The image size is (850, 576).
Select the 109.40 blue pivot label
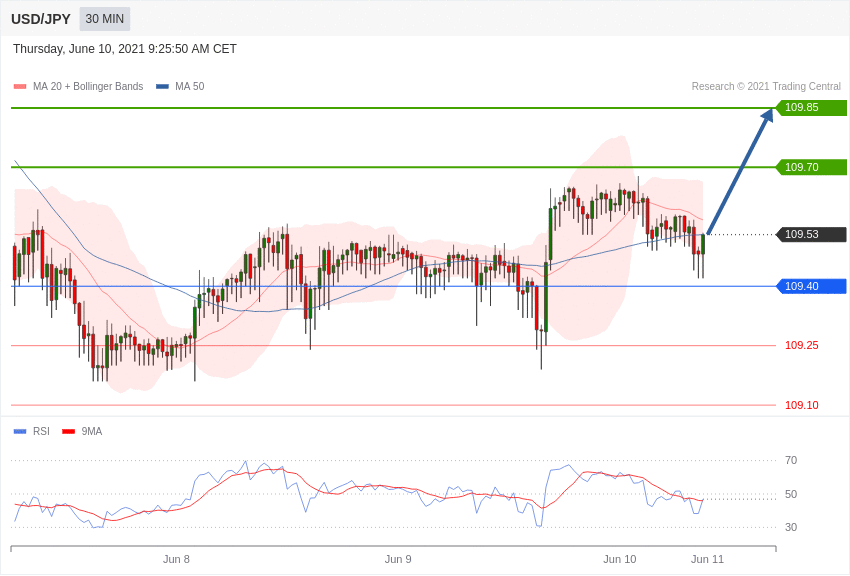812,286
